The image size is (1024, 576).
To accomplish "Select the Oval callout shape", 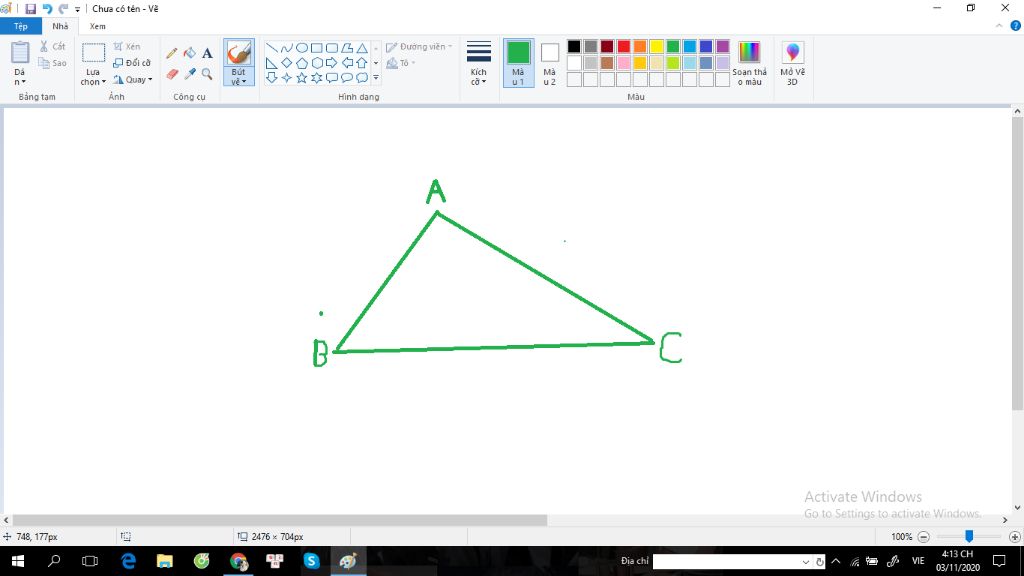I will pos(347,78).
